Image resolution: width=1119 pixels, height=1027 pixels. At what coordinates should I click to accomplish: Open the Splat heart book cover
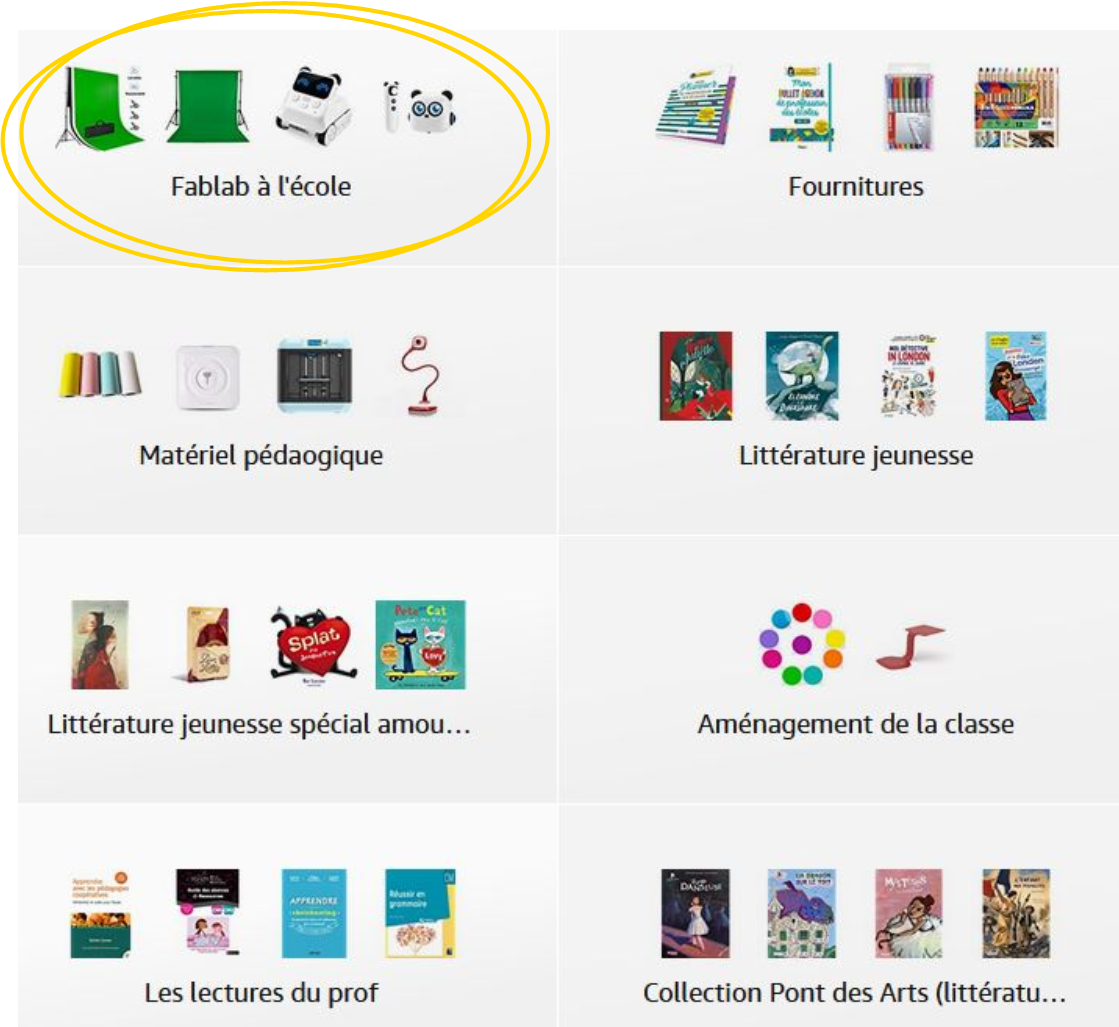313,644
